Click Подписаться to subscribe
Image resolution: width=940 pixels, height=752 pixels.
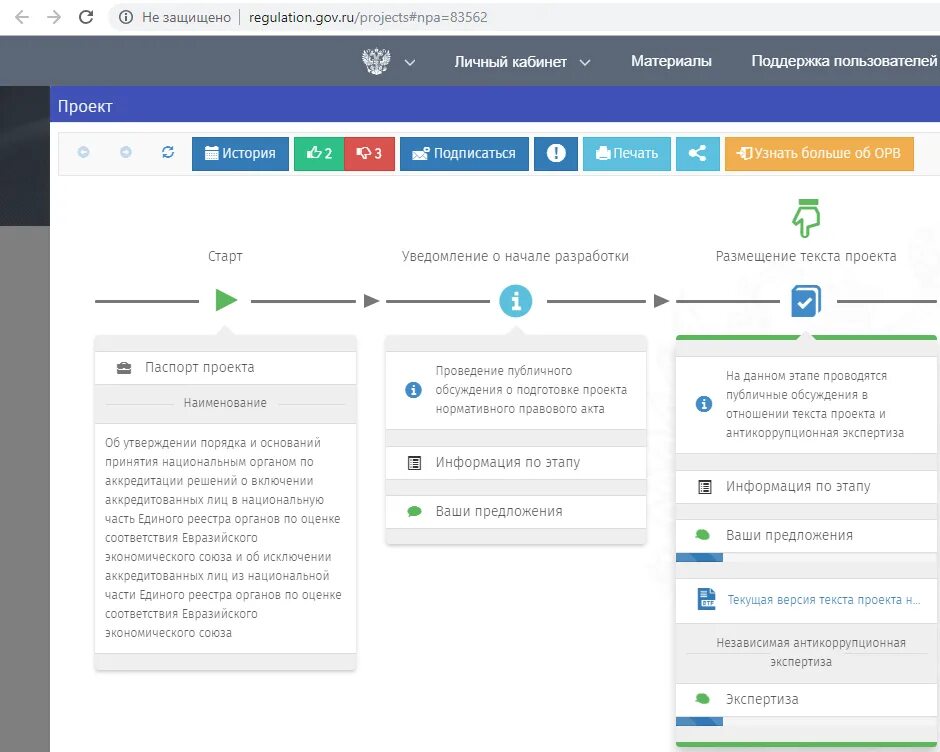[464, 154]
